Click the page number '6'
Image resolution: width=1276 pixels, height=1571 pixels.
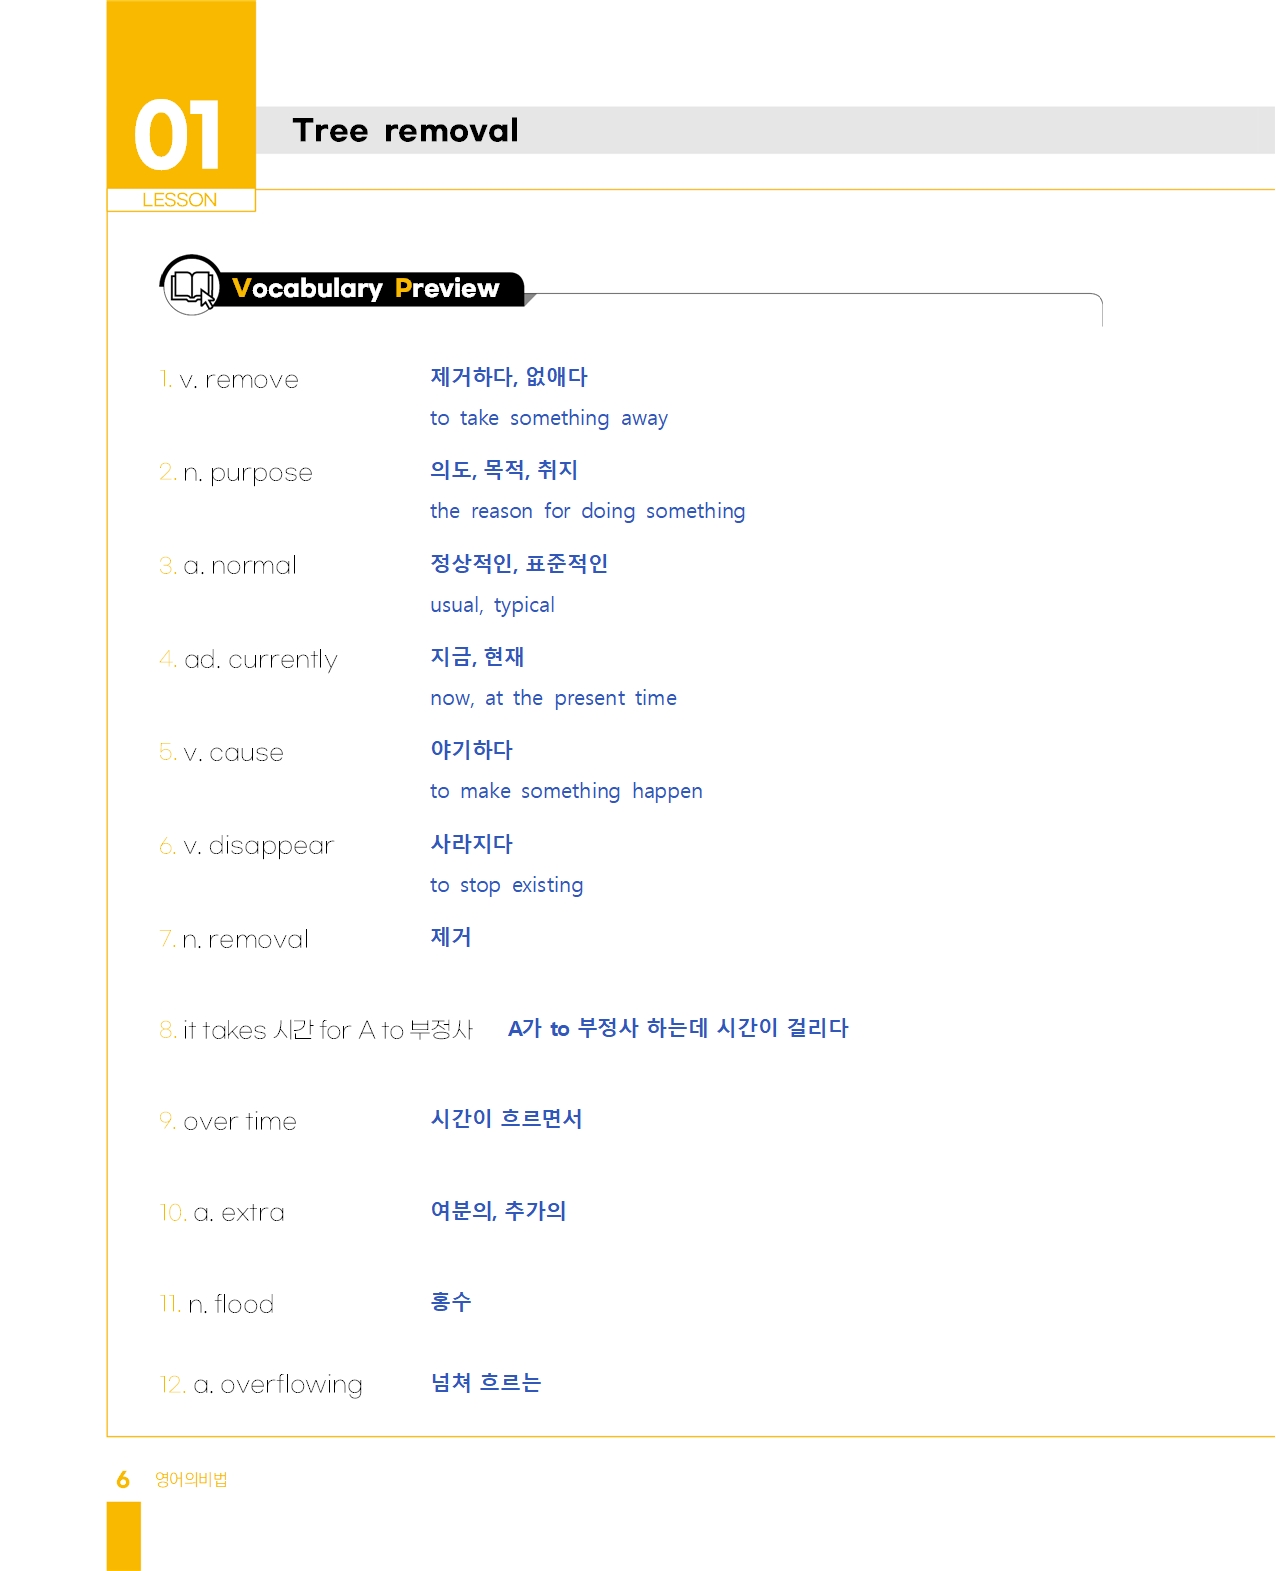click(x=123, y=1480)
